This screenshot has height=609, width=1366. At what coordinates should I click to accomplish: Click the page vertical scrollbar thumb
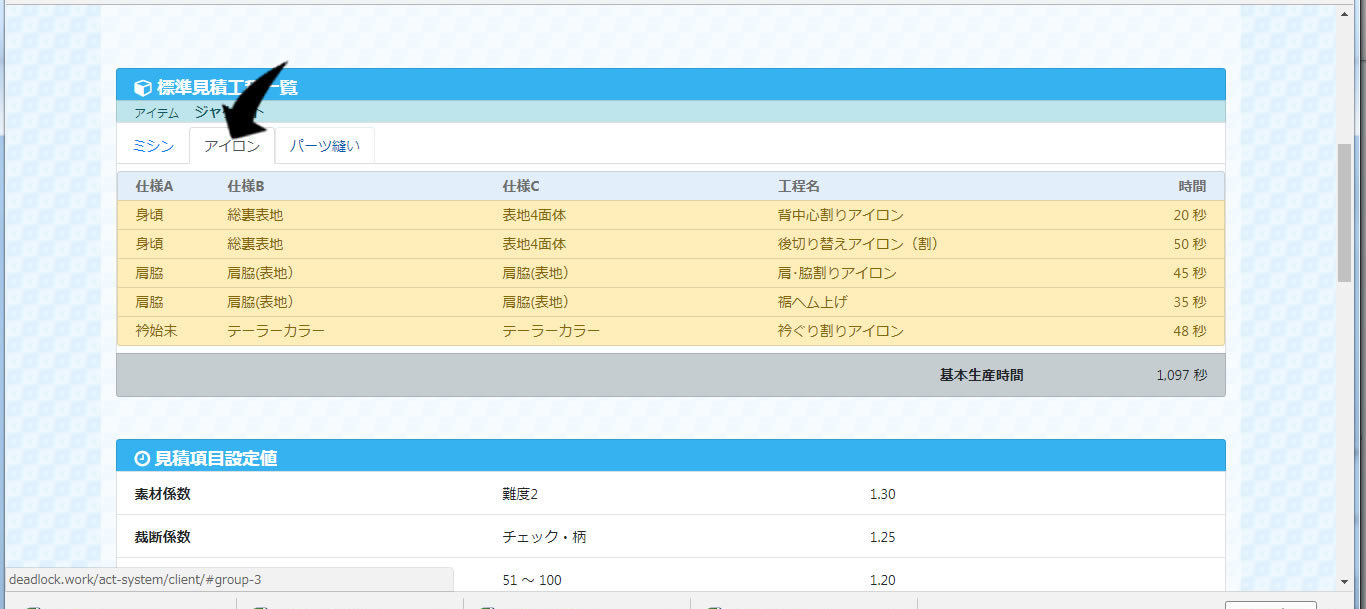point(1344,212)
